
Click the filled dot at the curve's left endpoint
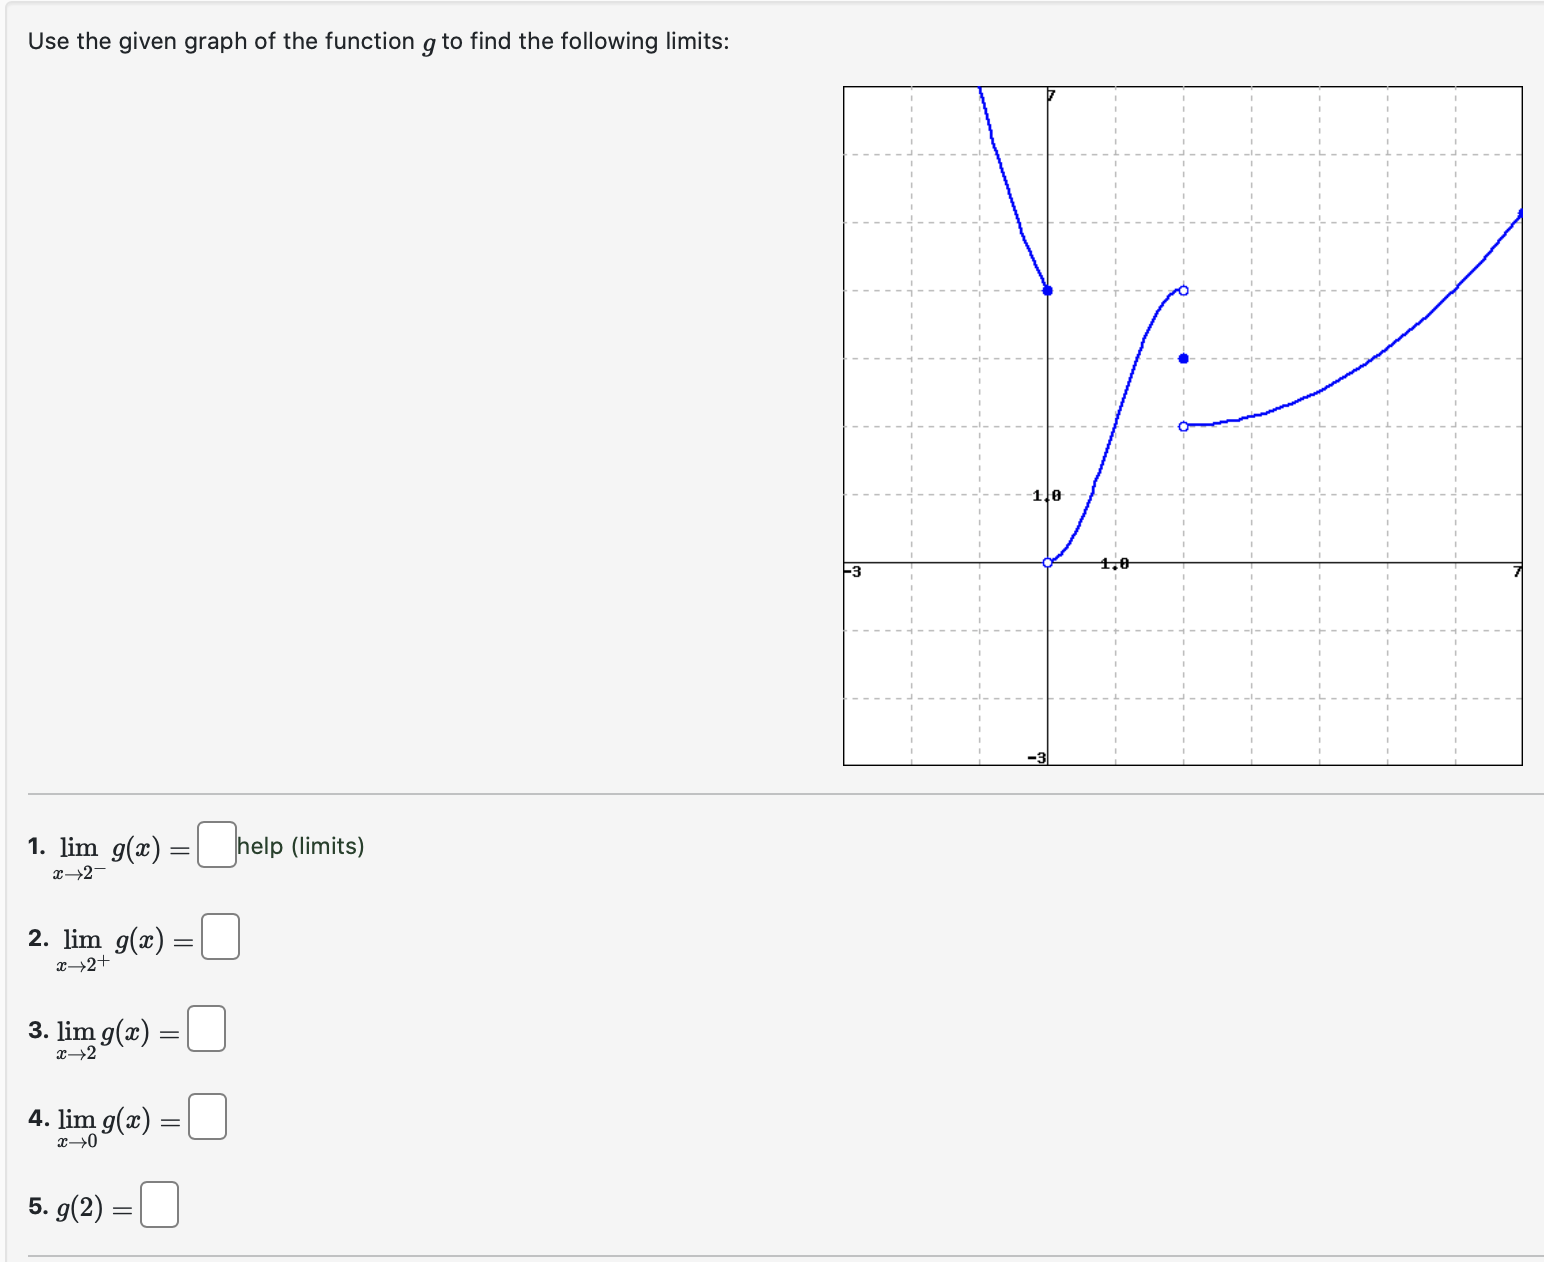pos(1047,291)
